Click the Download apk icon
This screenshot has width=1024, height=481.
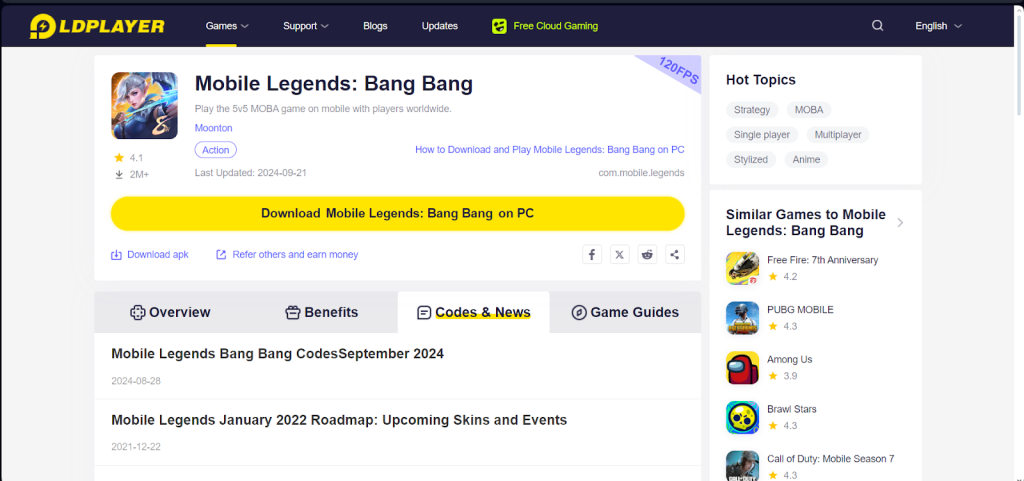pos(116,255)
